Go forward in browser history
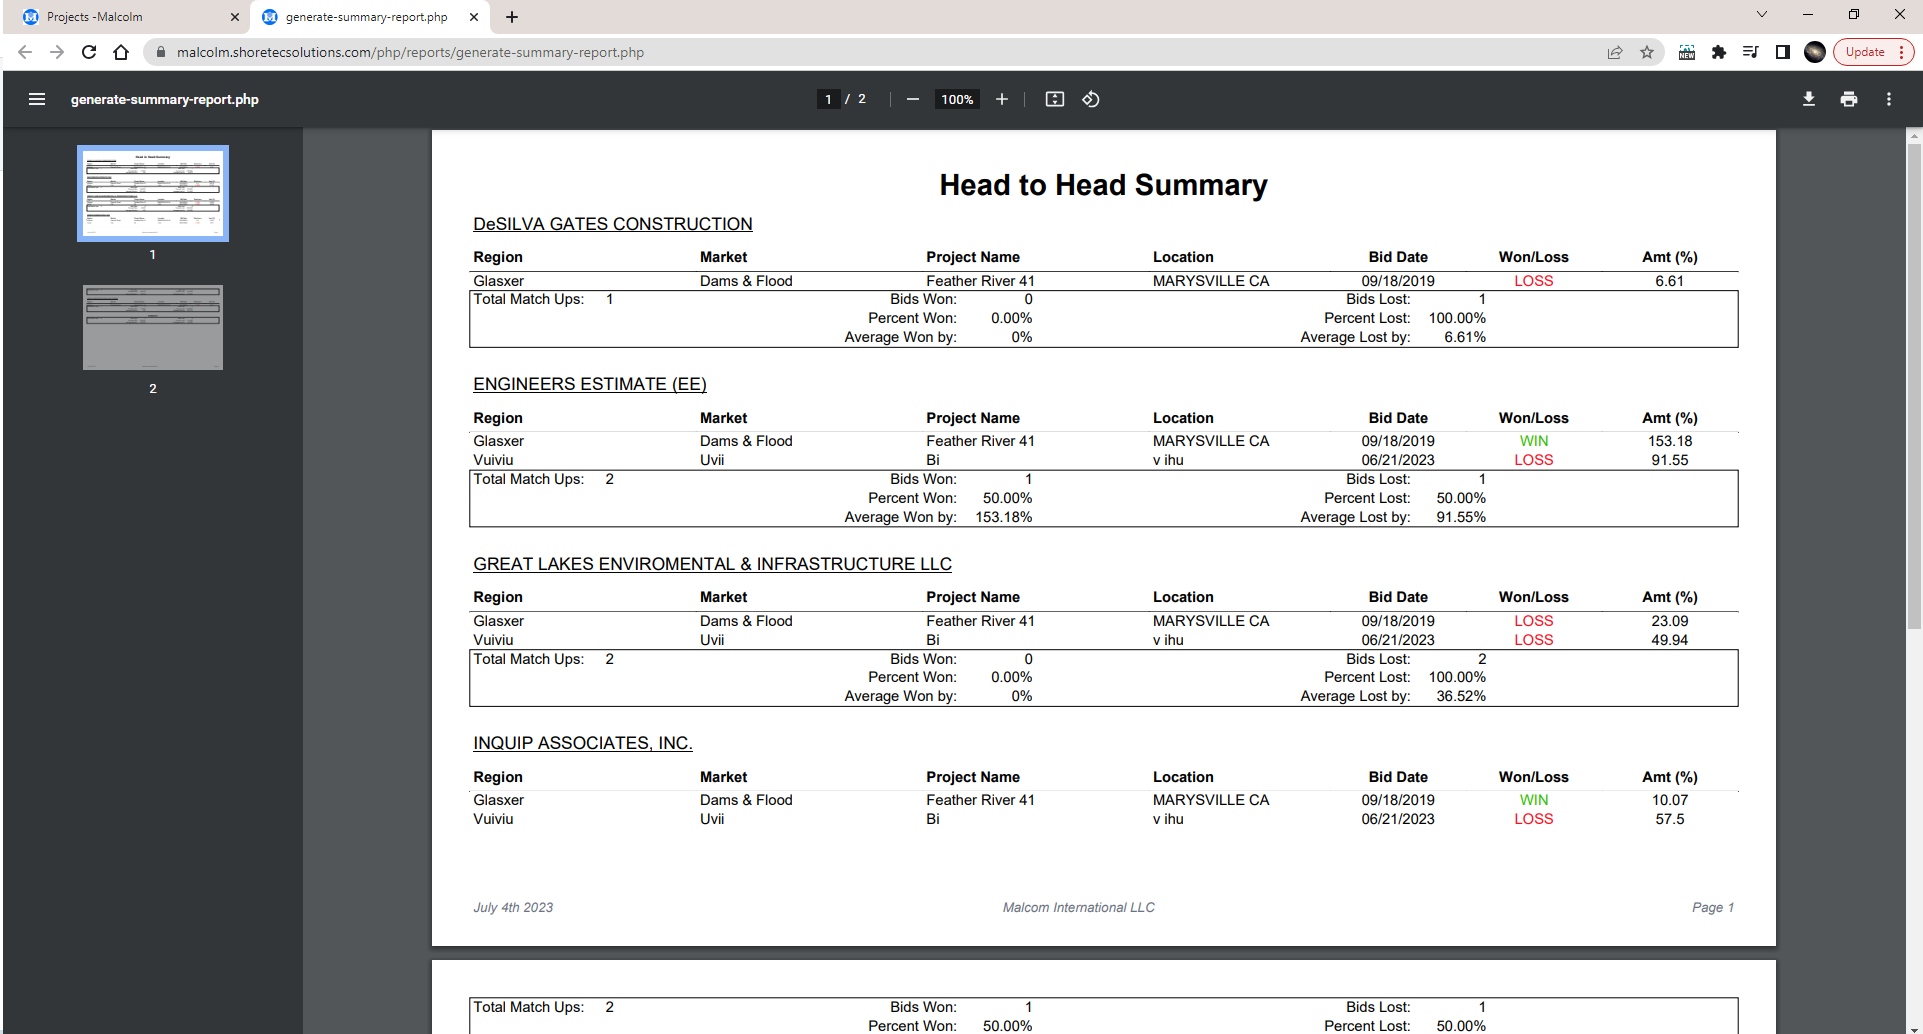Screen dimensions: 1923x1034 pyautogui.click(x=57, y=52)
